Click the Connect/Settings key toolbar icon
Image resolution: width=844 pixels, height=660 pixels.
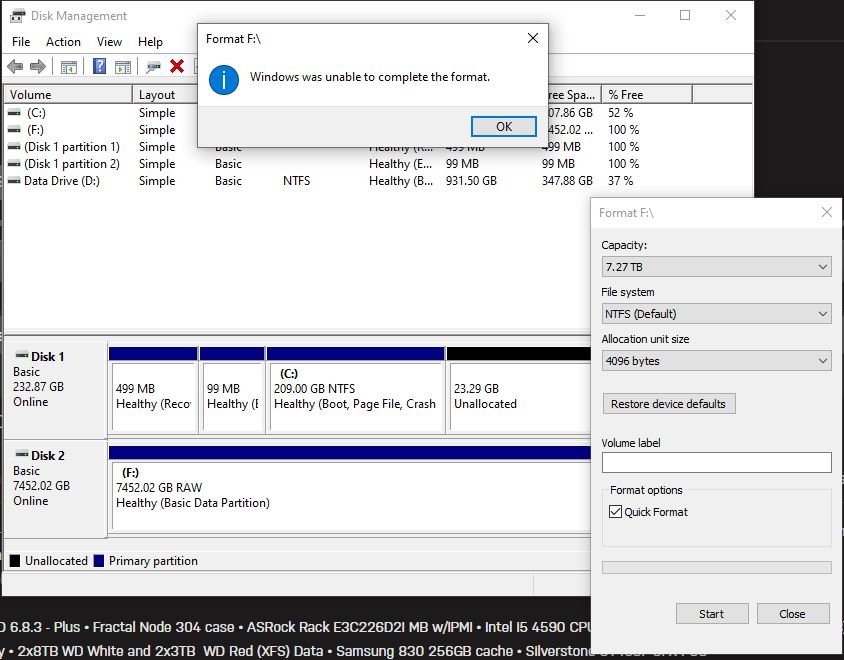click(x=153, y=67)
